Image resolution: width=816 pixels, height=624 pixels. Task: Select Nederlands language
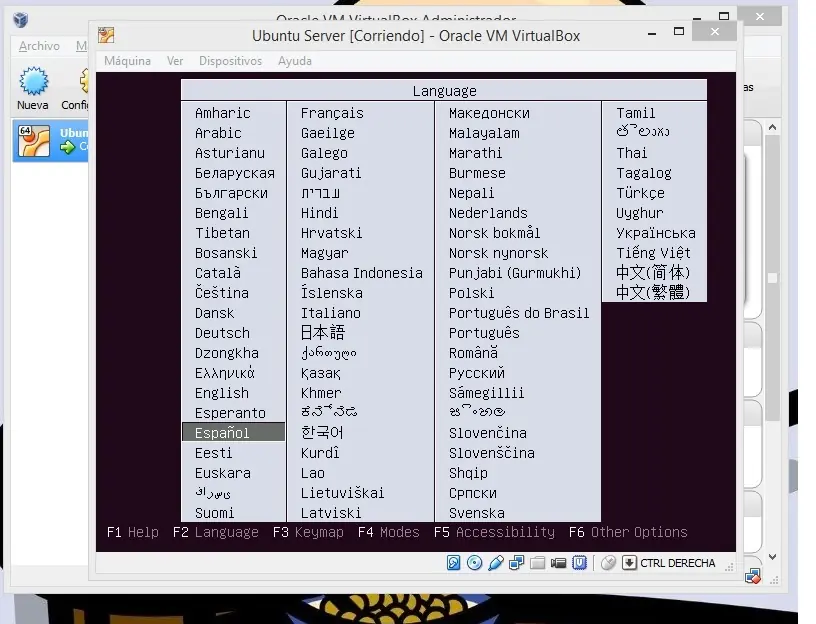(488, 213)
